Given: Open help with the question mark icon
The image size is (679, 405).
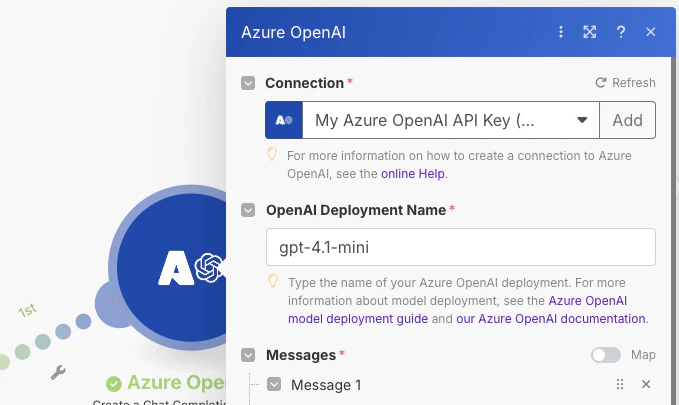Looking at the screenshot, I should [621, 32].
